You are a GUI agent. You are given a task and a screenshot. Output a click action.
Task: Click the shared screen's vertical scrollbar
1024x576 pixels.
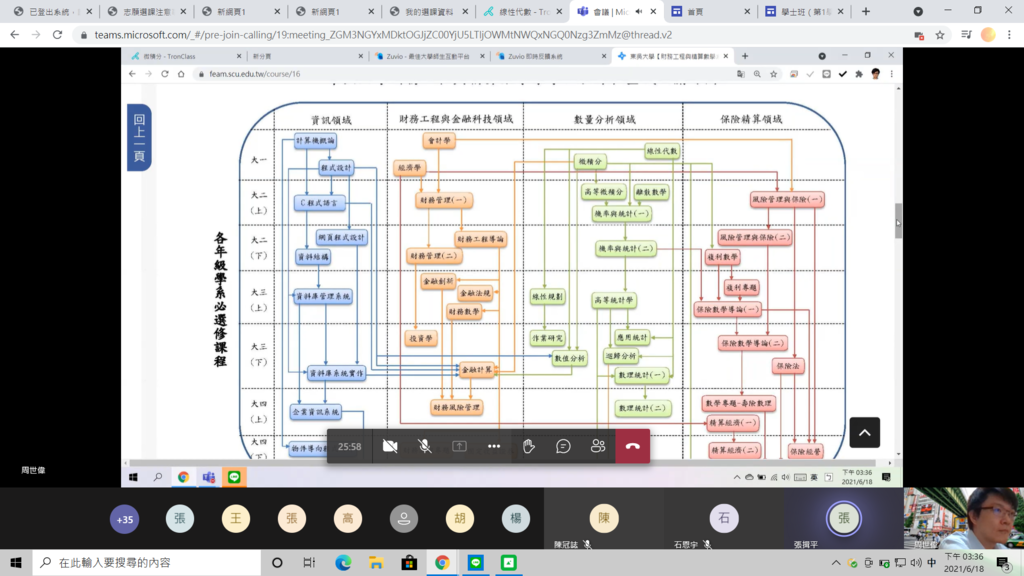(897, 223)
